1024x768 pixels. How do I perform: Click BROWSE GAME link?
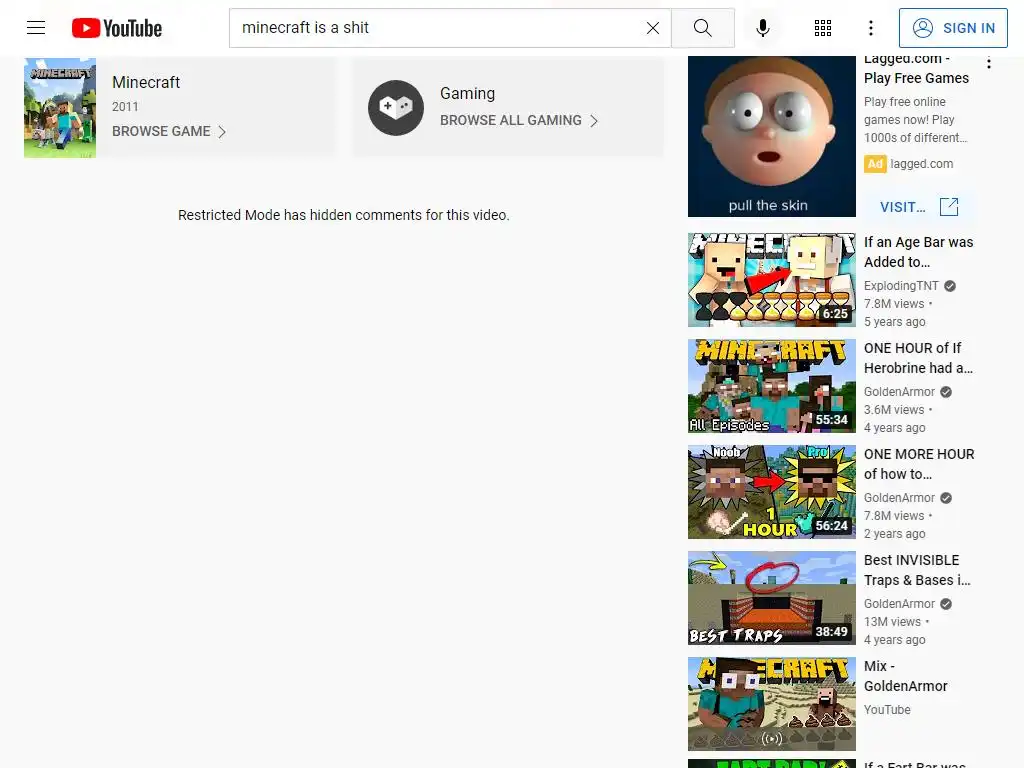pos(161,131)
